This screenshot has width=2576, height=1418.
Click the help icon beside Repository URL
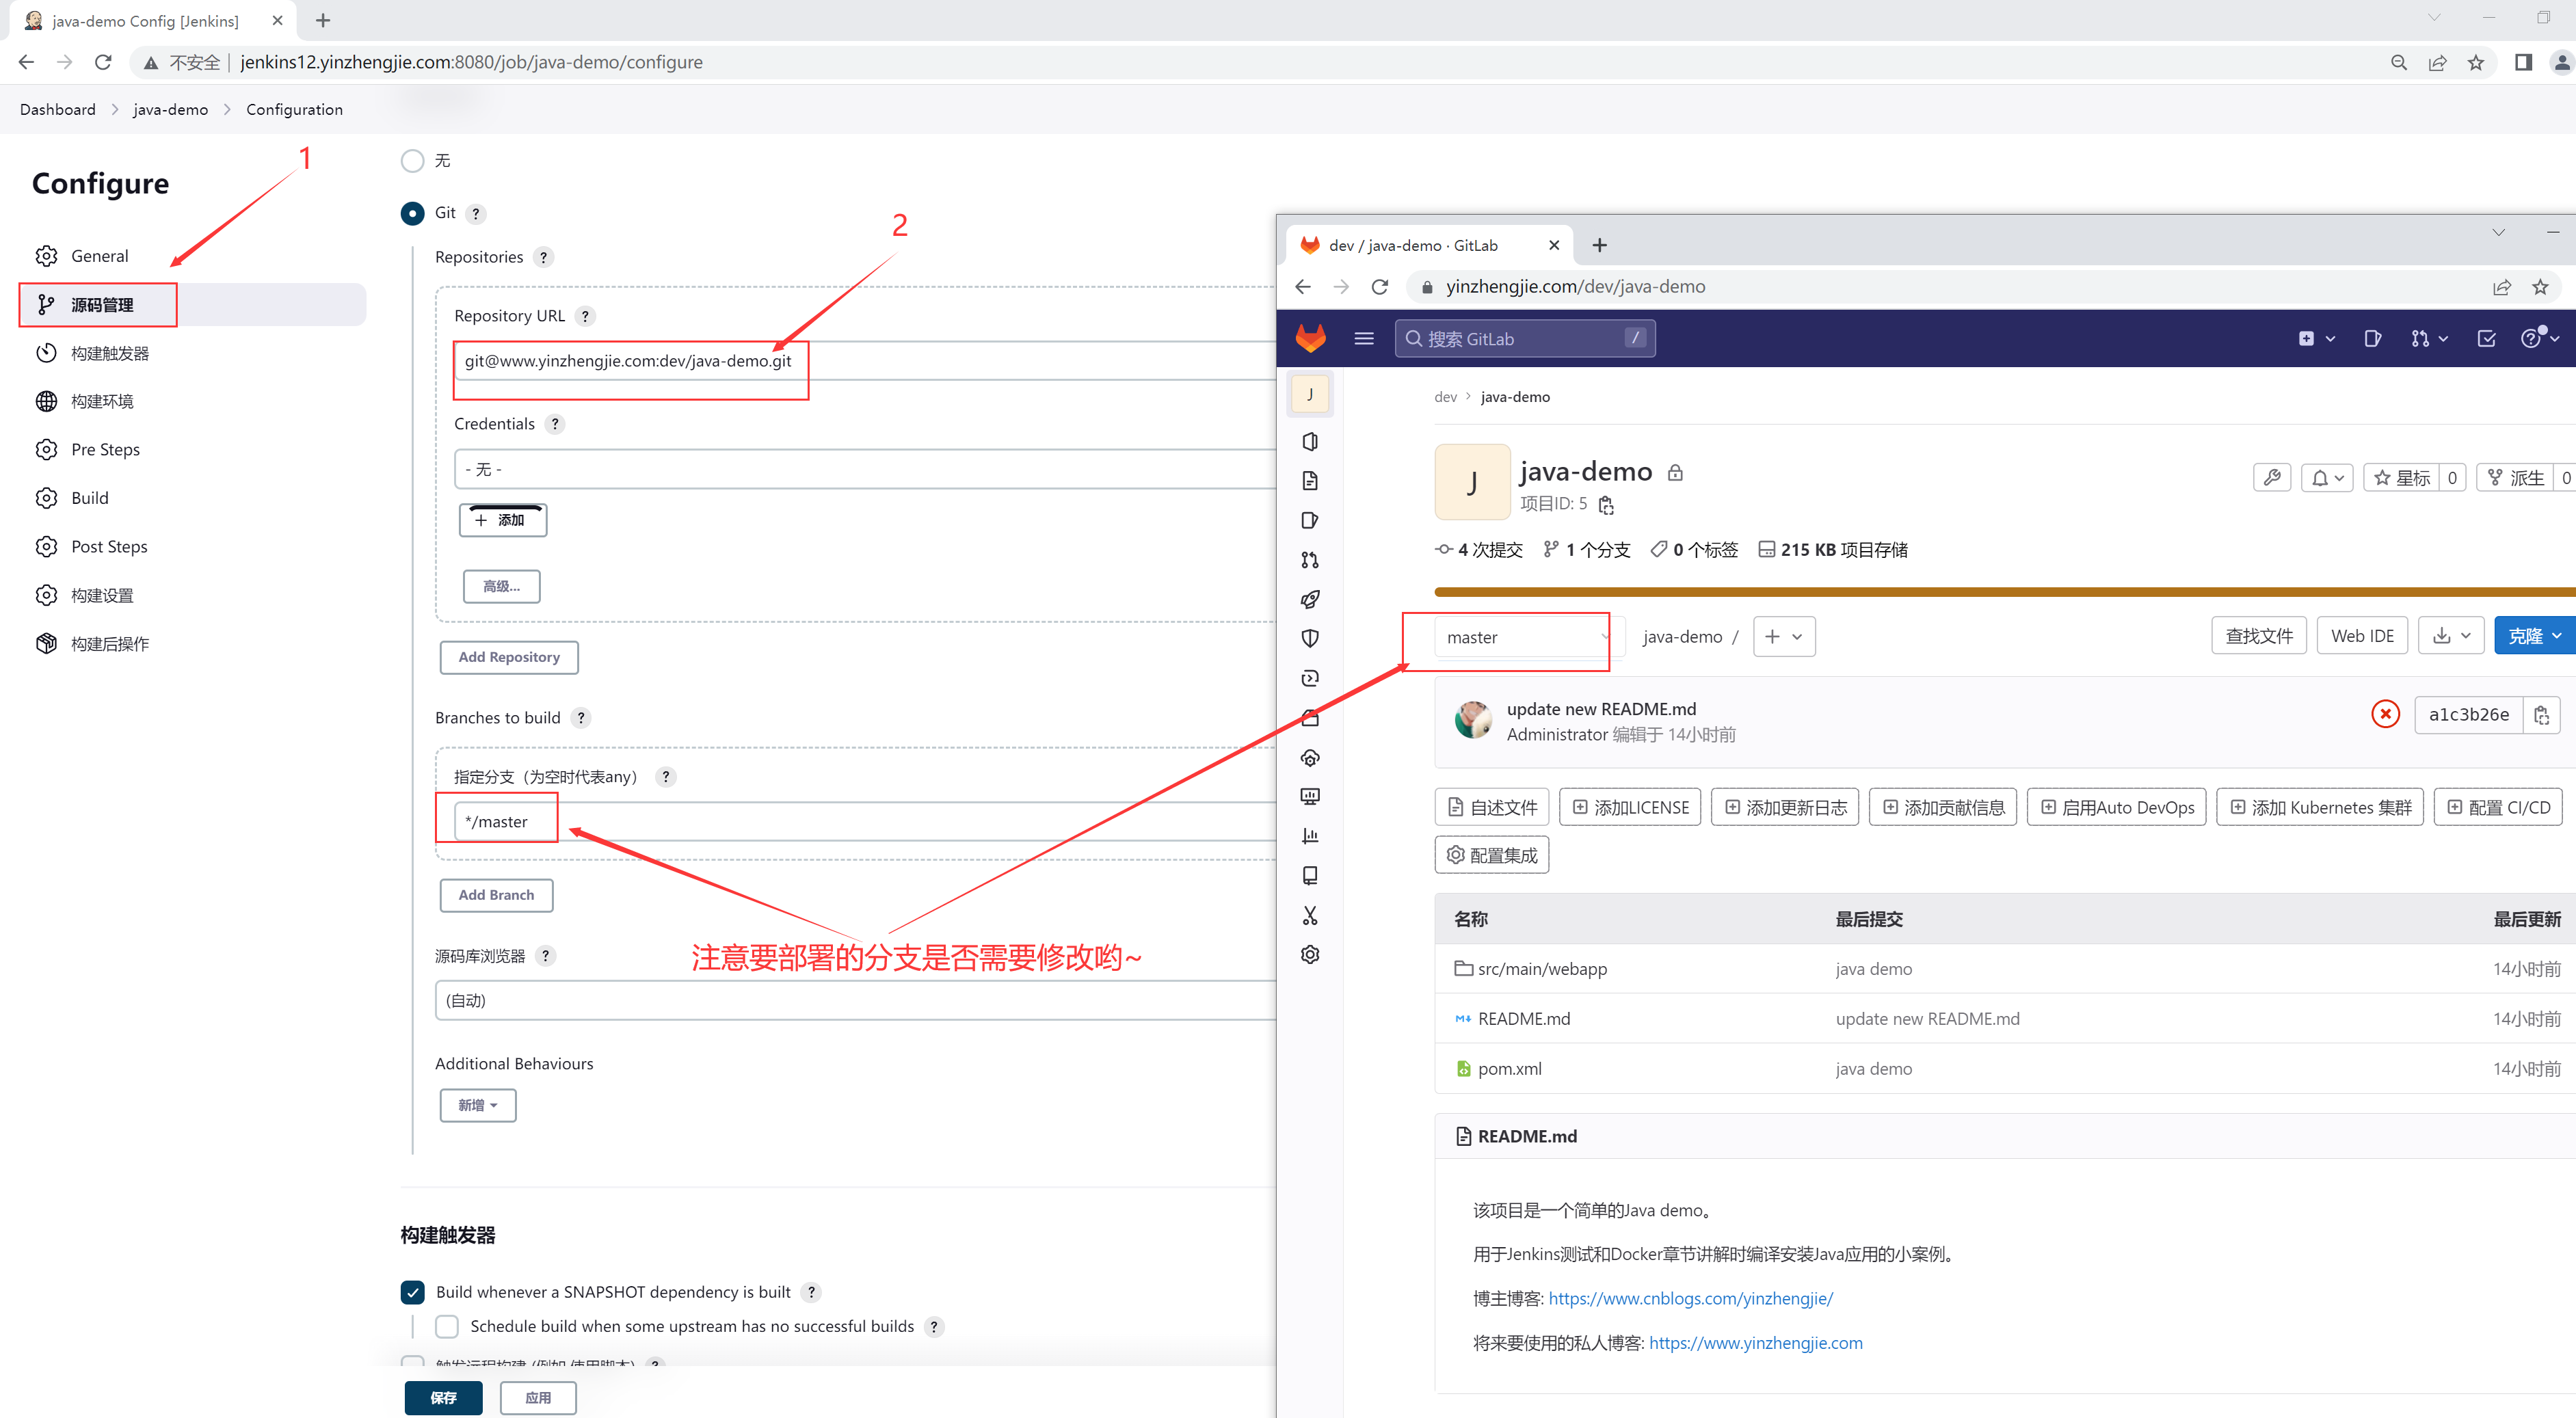point(586,316)
